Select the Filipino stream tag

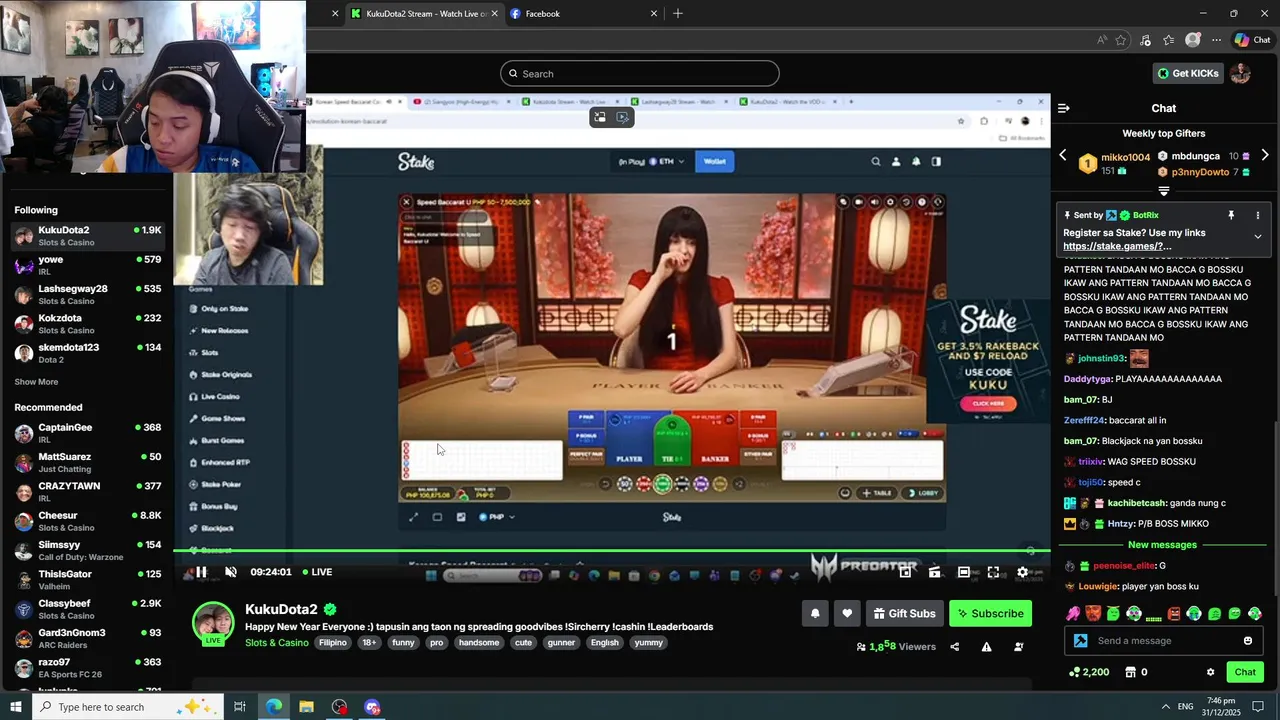[x=333, y=643]
